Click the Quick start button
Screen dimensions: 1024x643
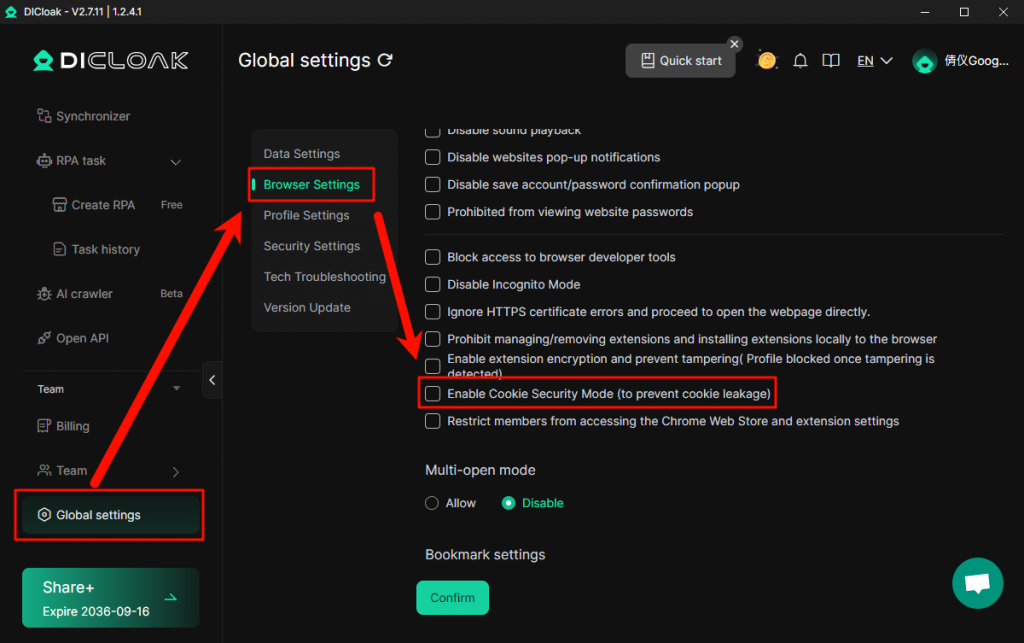(680, 61)
